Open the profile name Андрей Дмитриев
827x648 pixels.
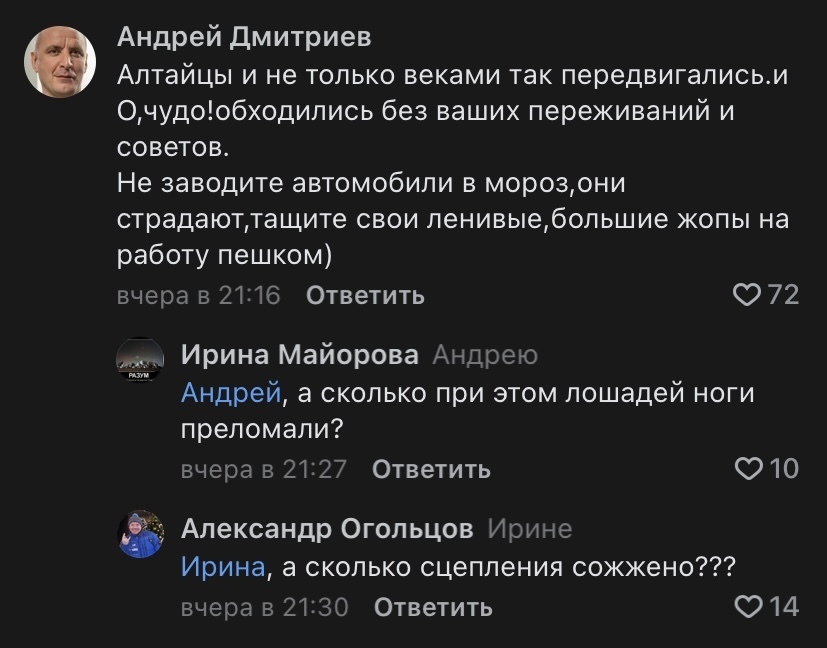(244, 38)
